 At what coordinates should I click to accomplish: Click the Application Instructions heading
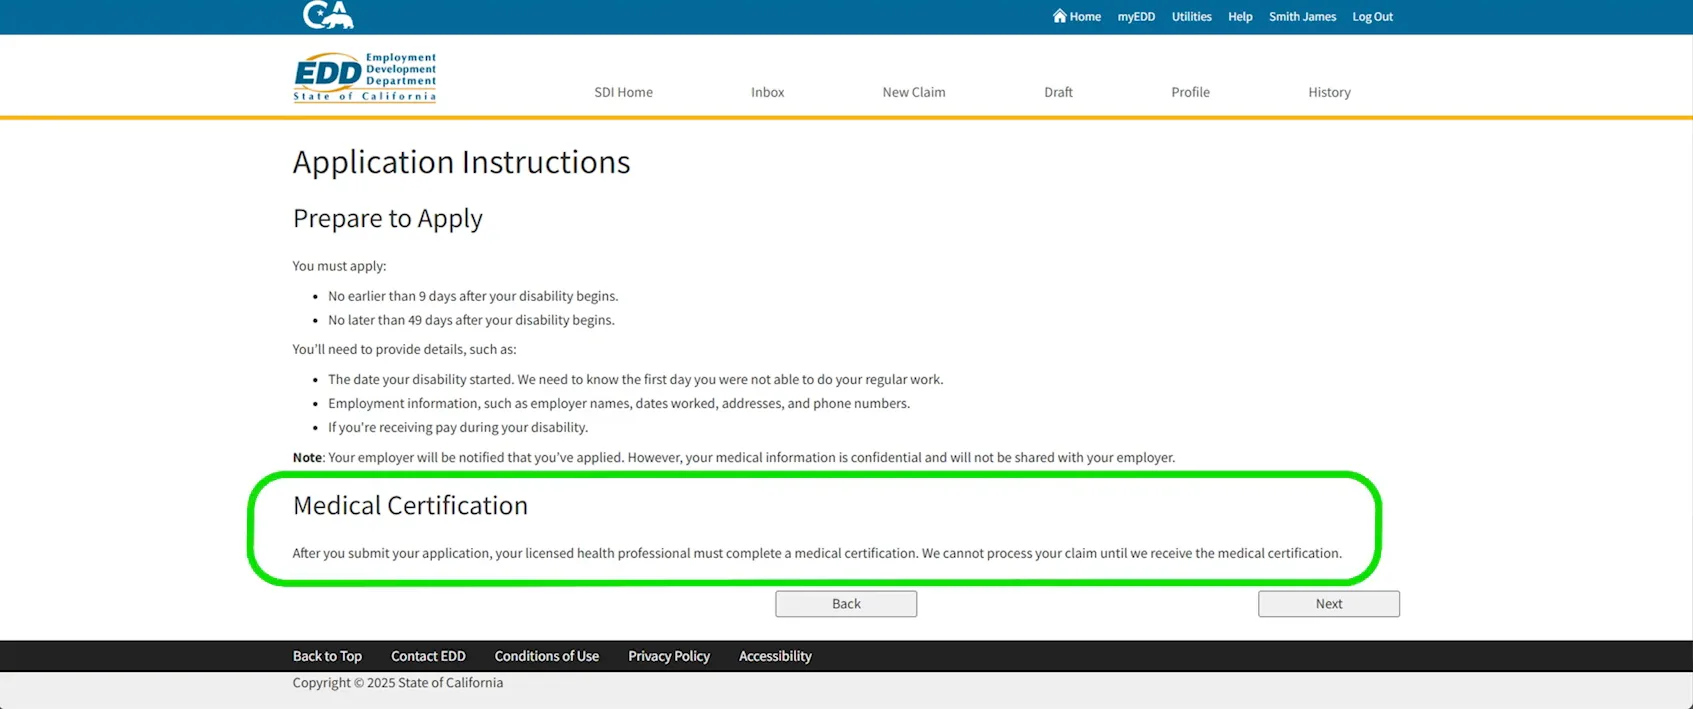click(x=461, y=162)
